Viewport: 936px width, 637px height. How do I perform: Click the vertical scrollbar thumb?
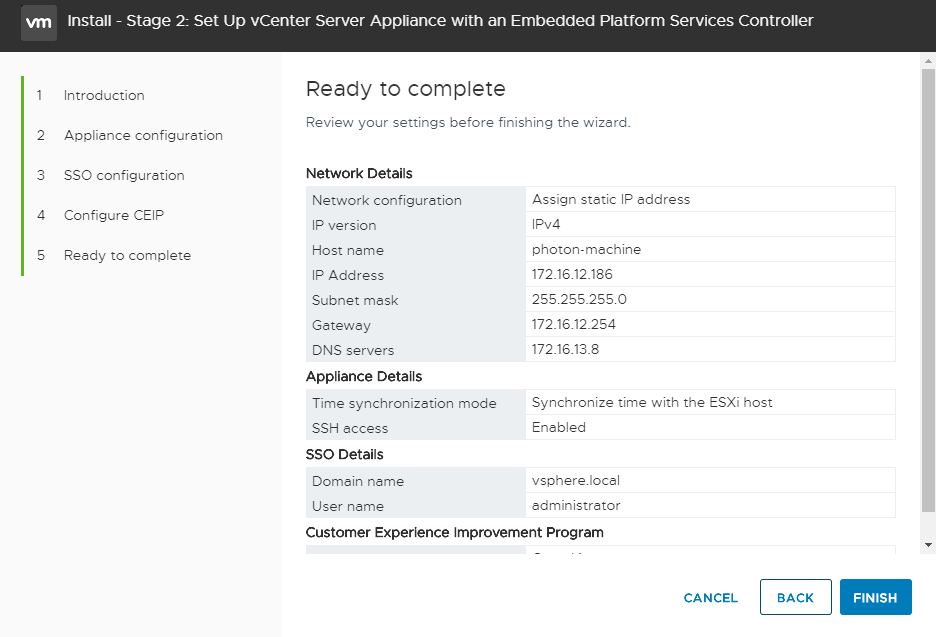tap(927, 290)
